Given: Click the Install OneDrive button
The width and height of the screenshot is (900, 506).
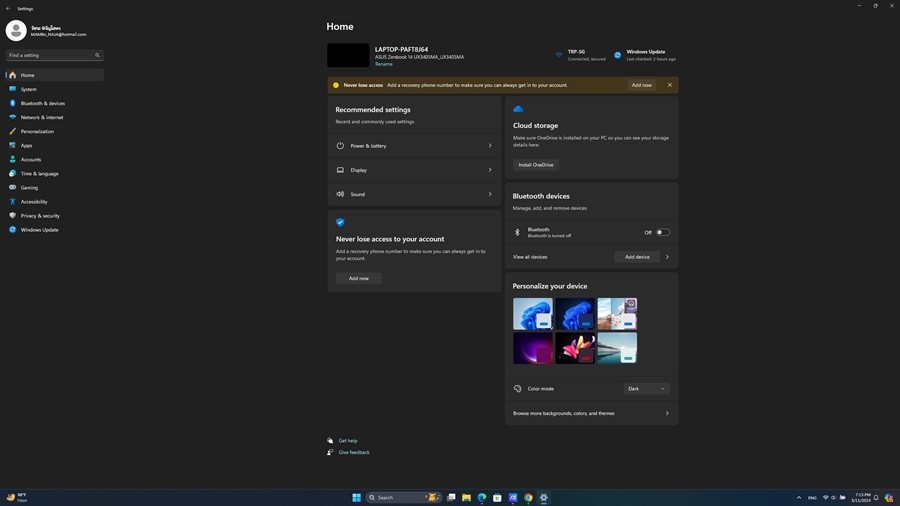Looking at the screenshot, I should point(535,164).
